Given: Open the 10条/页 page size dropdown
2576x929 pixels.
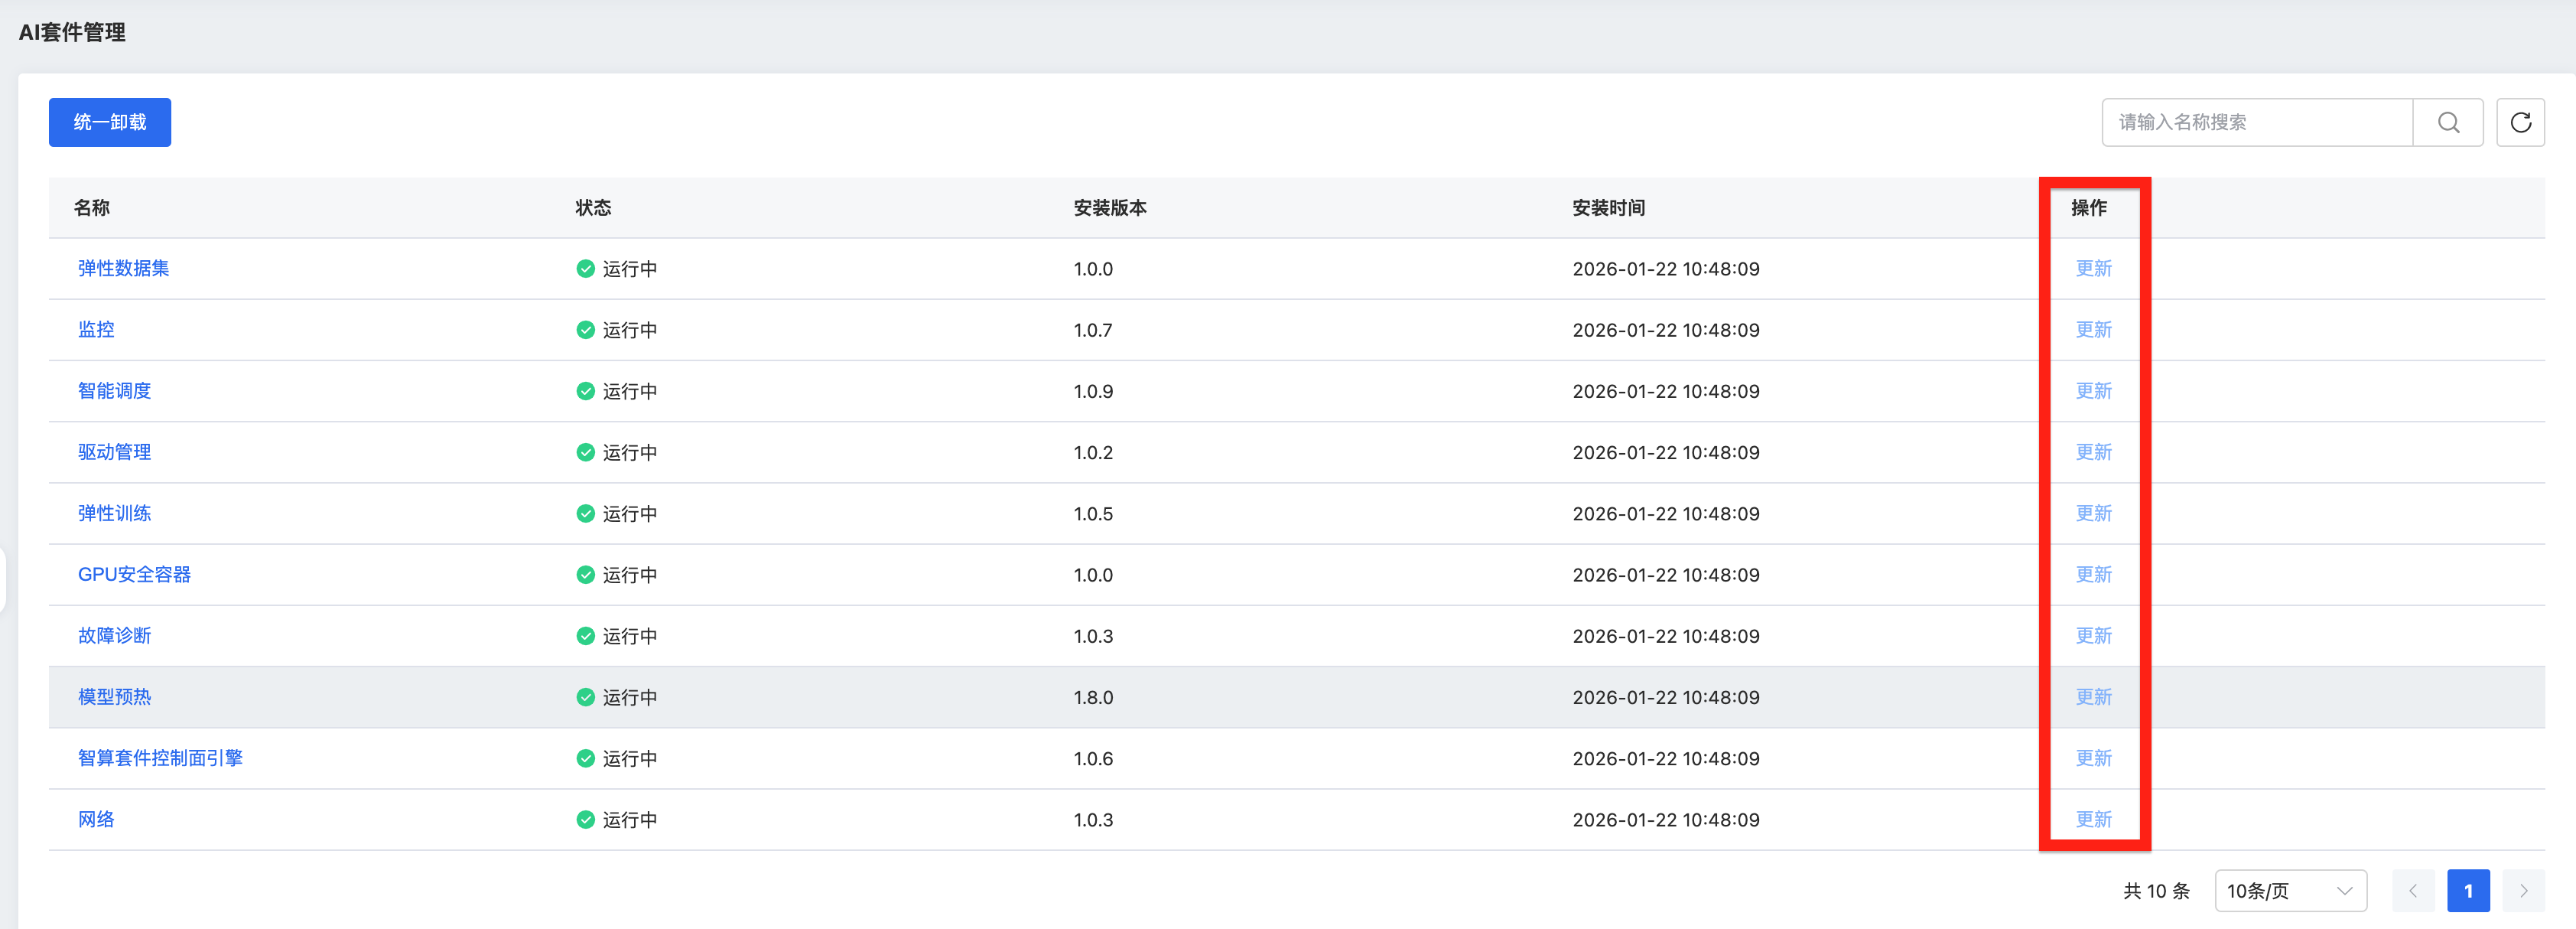Looking at the screenshot, I should tap(2289, 890).
